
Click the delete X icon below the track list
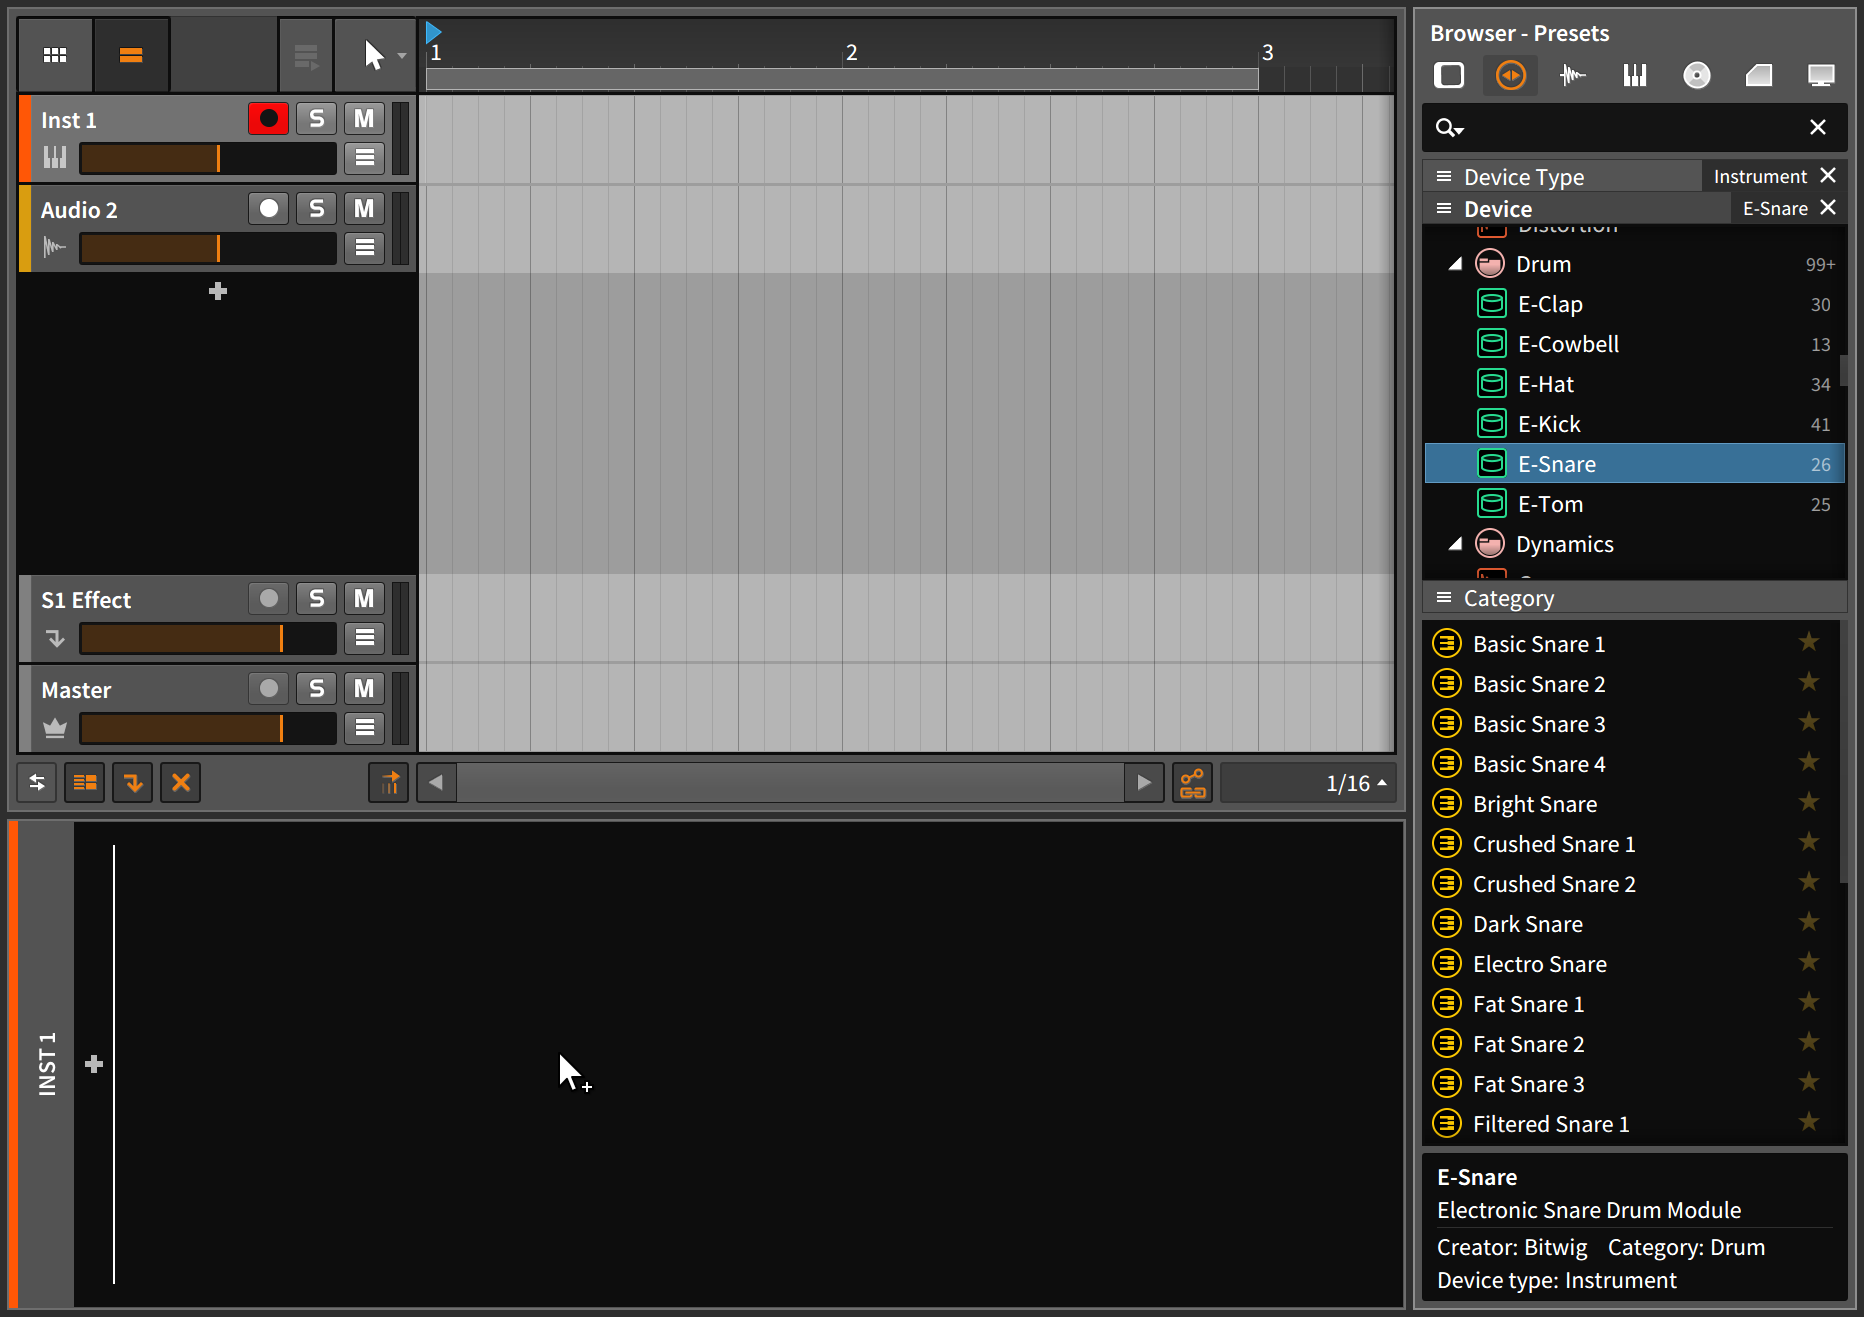coord(180,783)
